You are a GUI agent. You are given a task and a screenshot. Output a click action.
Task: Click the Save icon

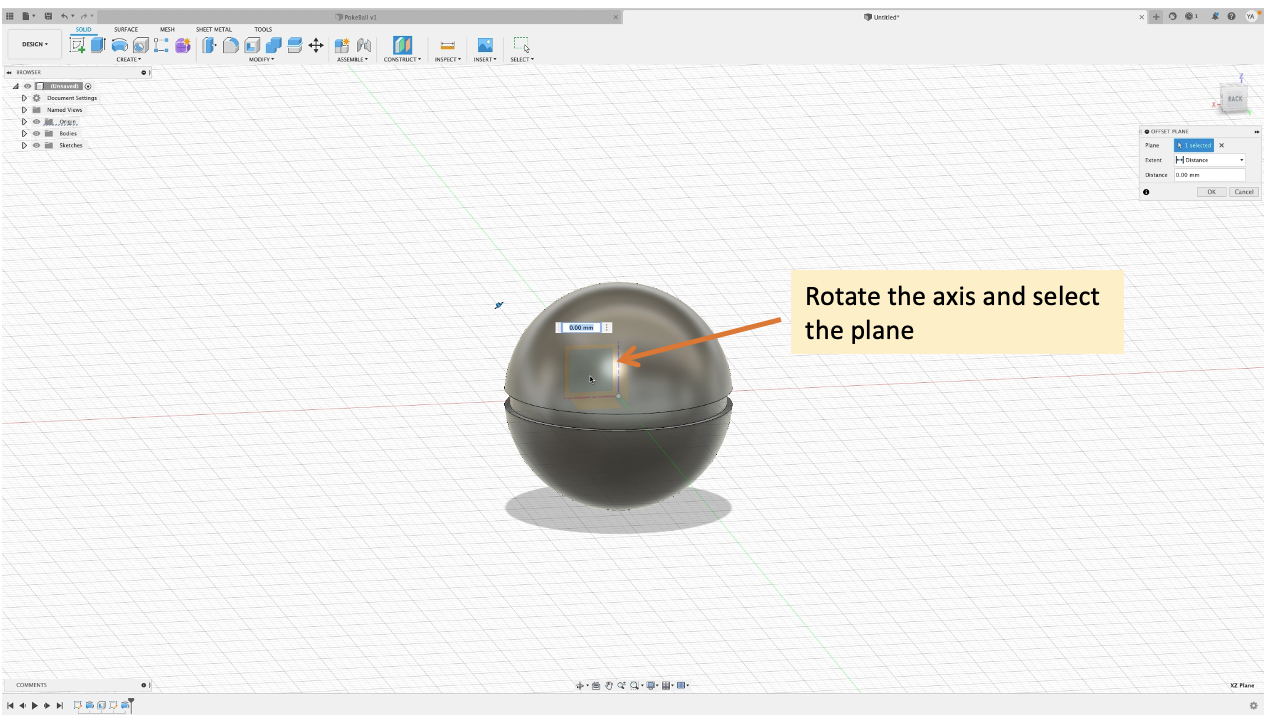click(48, 16)
